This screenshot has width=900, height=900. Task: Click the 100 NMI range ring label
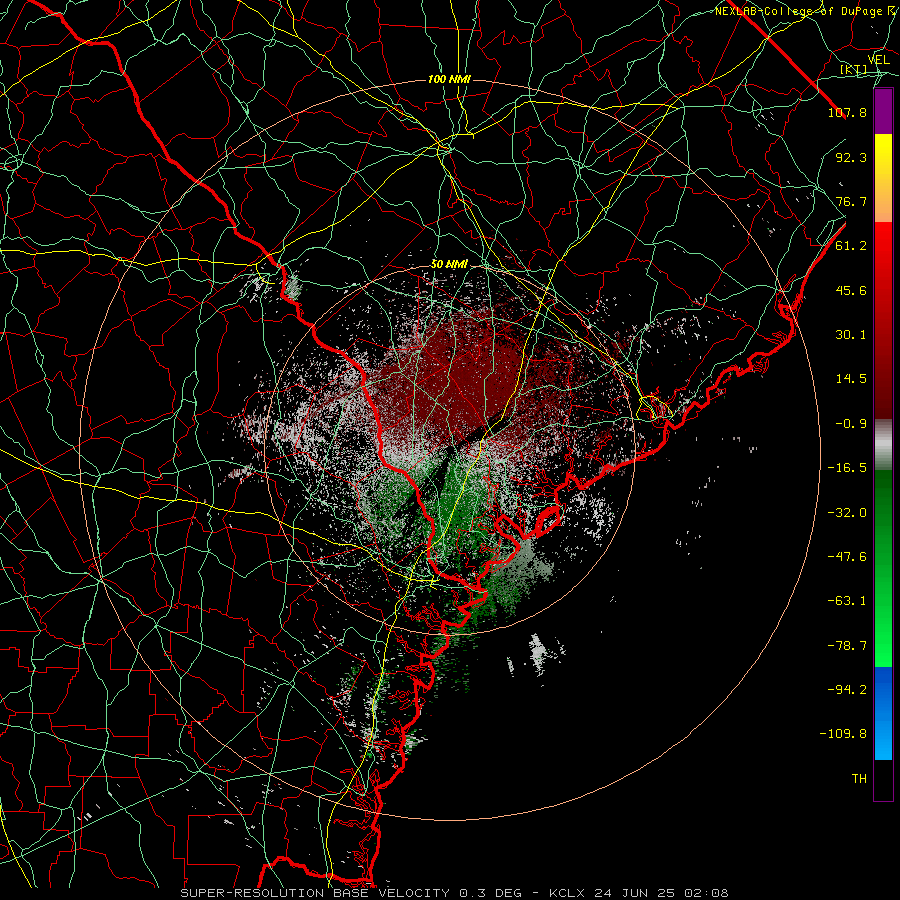click(449, 79)
